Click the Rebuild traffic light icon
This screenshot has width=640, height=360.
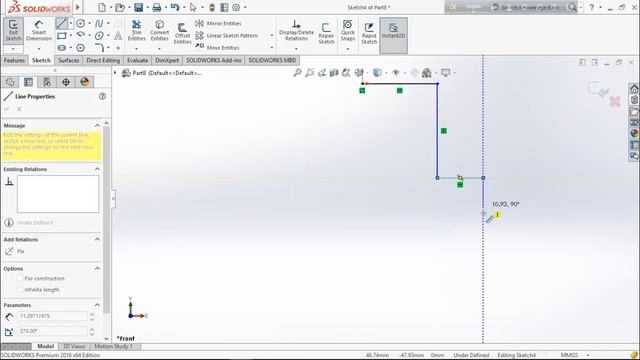click(x=212, y=7)
